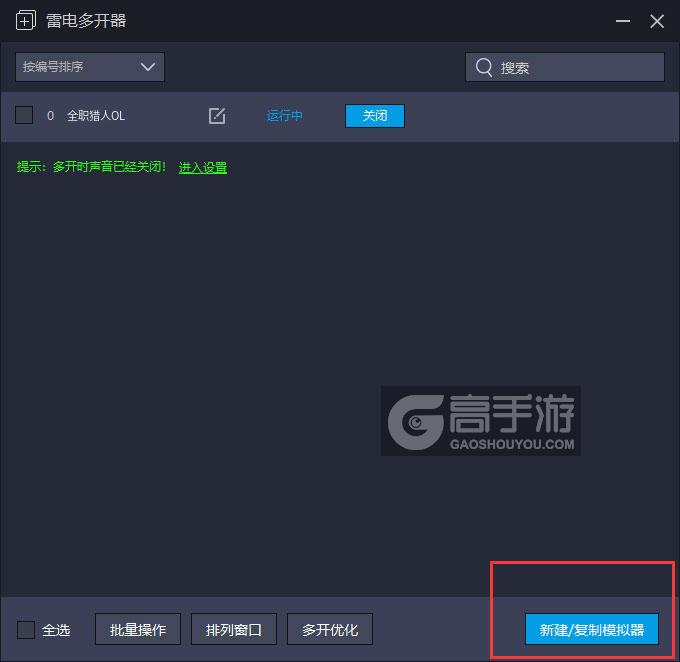Click the 排列窗口 button
This screenshot has width=680, height=662.
(x=234, y=629)
